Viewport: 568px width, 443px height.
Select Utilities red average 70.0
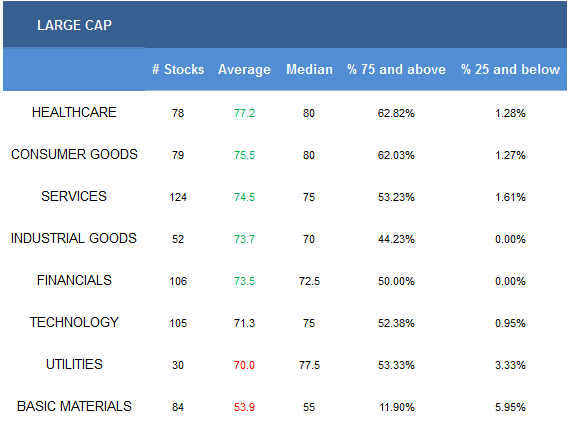[x=245, y=365]
